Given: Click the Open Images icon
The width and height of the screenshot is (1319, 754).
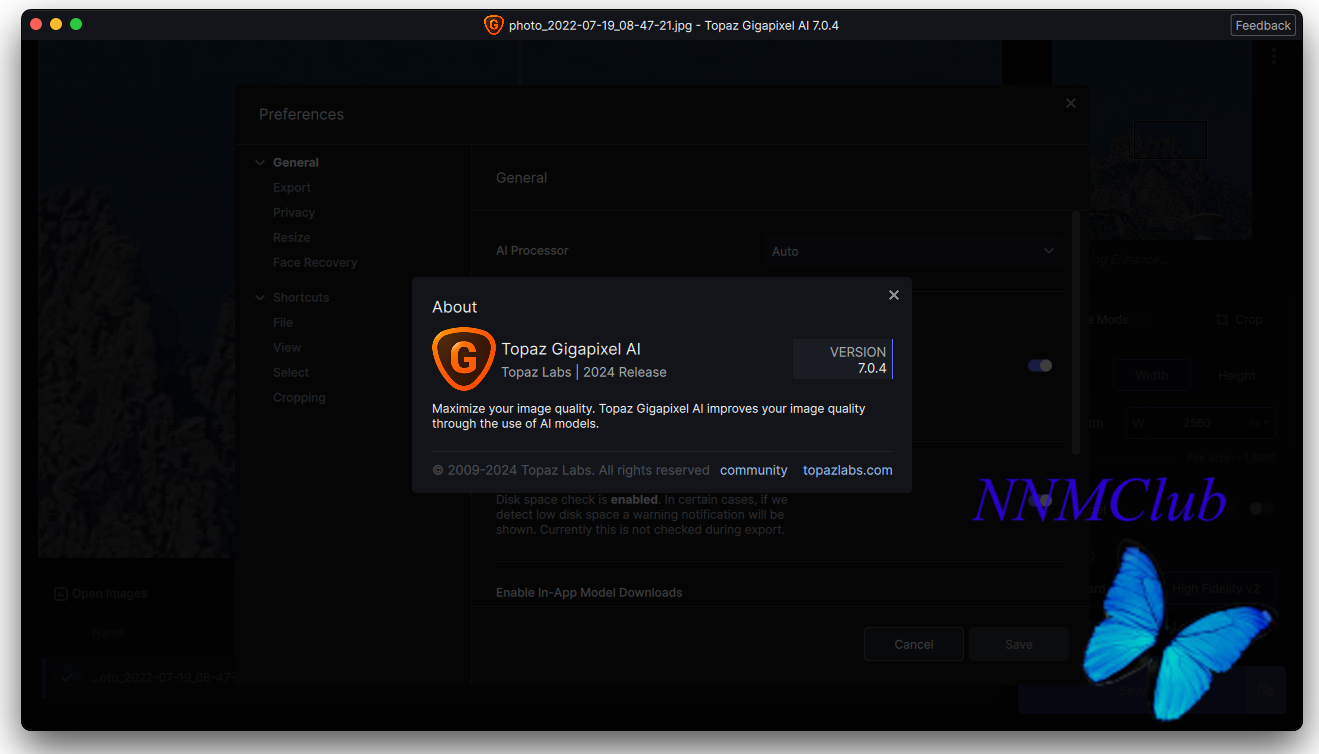Looking at the screenshot, I should (61, 594).
